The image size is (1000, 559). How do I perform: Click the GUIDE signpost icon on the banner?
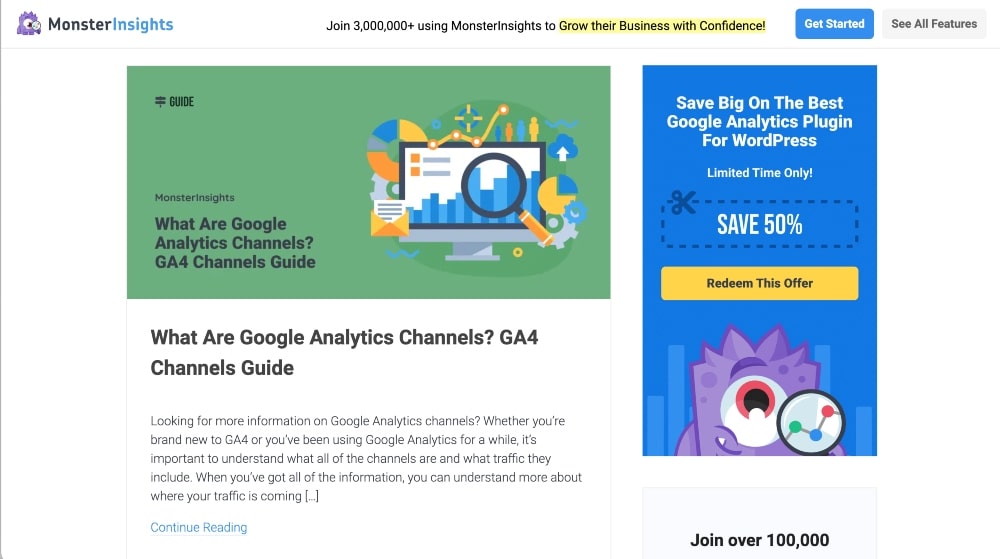point(160,102)
